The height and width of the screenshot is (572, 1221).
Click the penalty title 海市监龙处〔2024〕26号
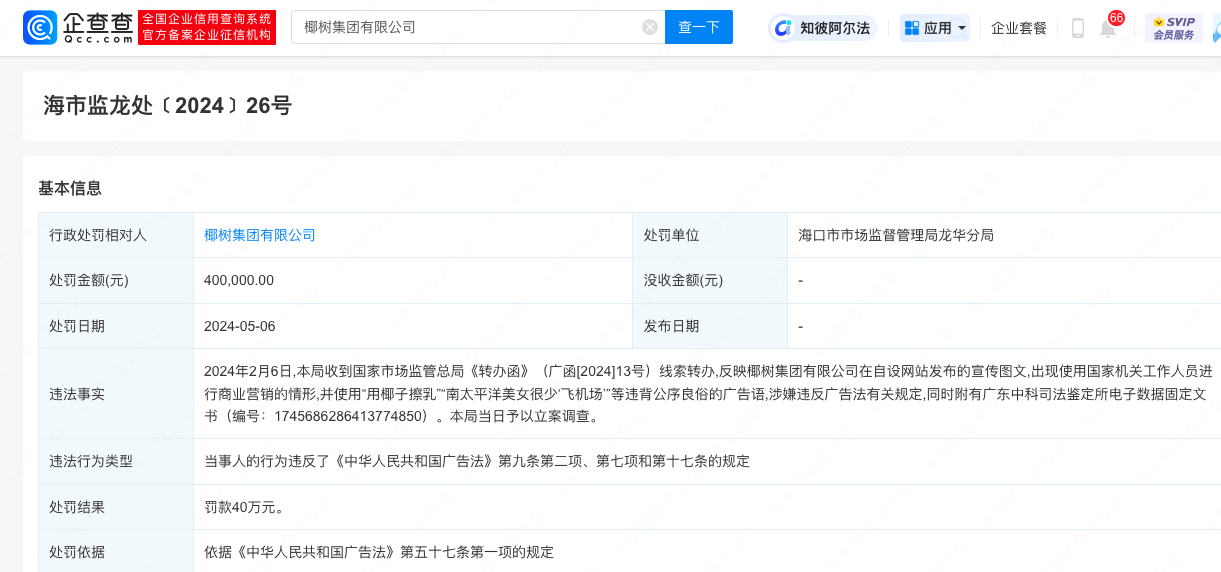(168, 105)
